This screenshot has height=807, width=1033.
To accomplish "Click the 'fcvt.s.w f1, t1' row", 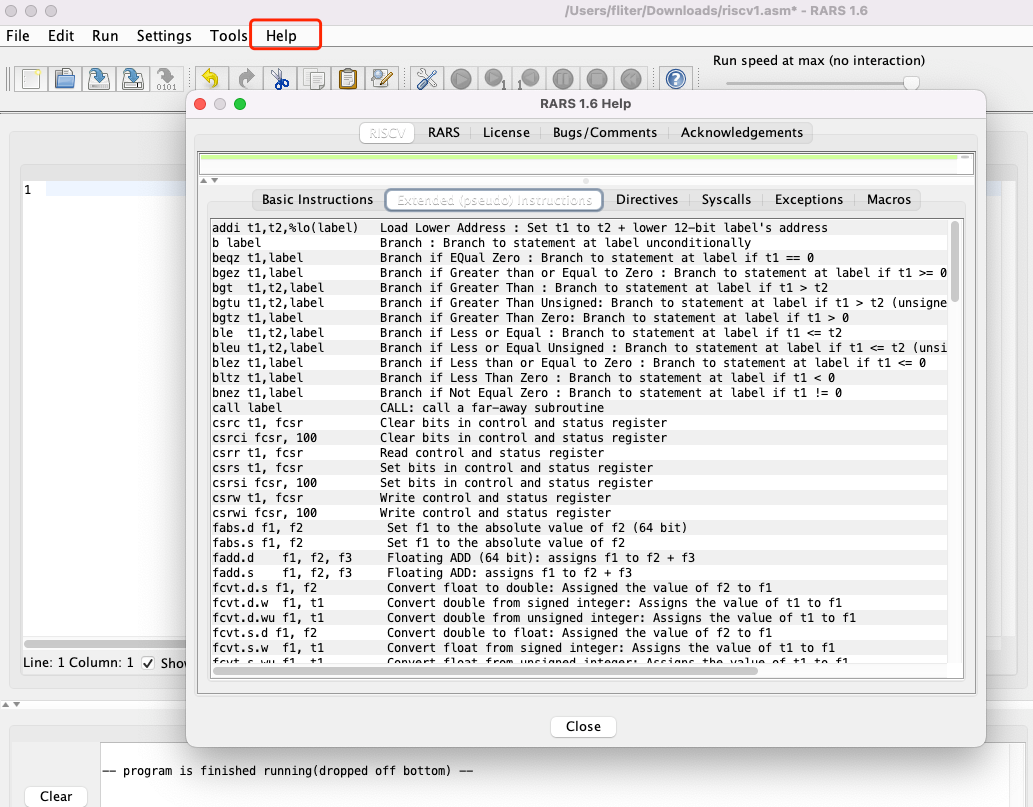I will point(579,648).
